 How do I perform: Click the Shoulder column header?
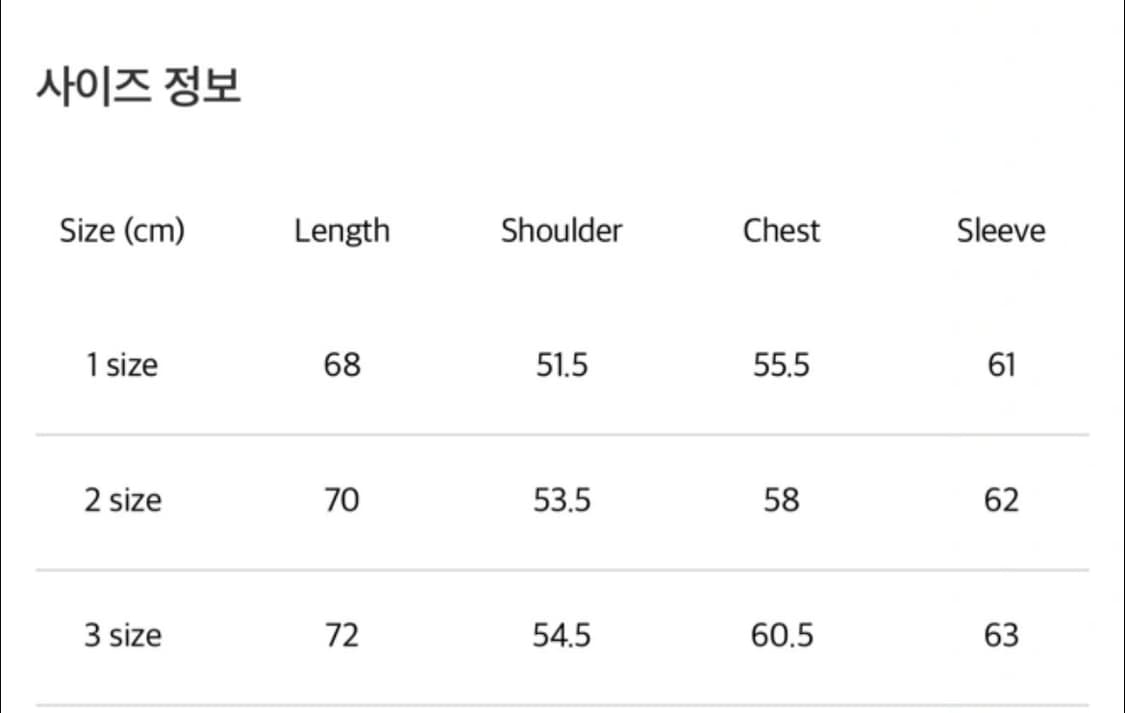pyautogui.click(x=561, y=231)
